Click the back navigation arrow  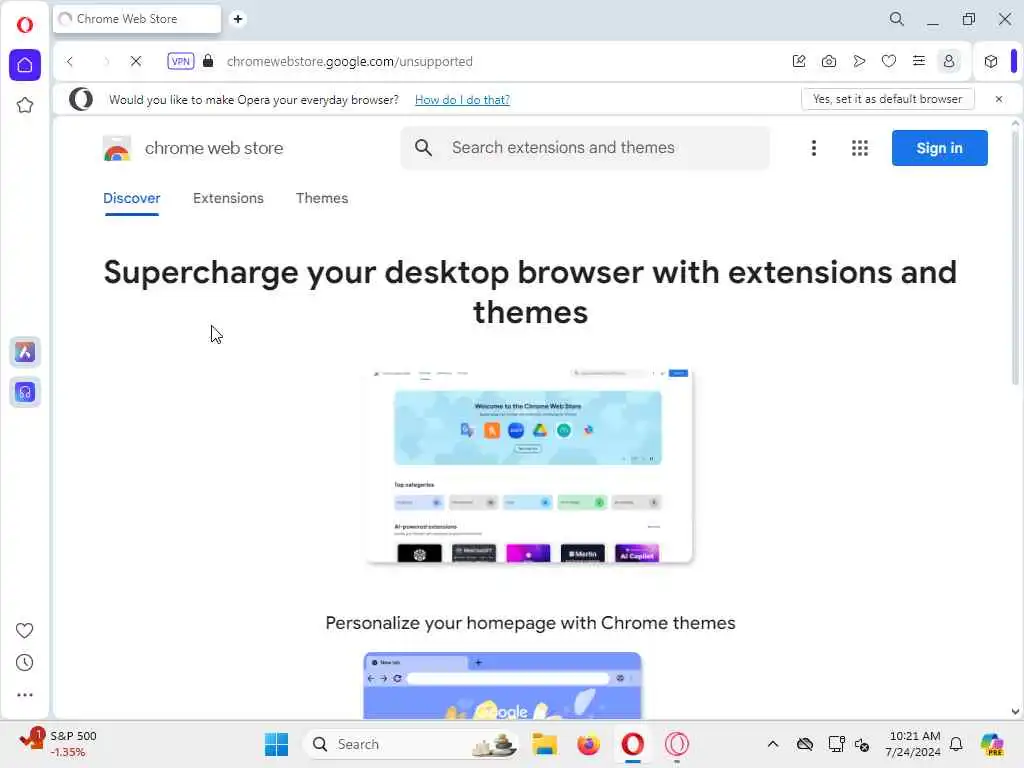(x=70, y=61)
